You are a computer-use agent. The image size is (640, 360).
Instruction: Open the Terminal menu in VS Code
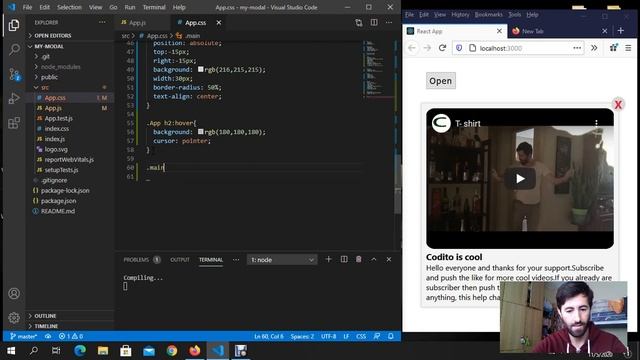point(154,7)
